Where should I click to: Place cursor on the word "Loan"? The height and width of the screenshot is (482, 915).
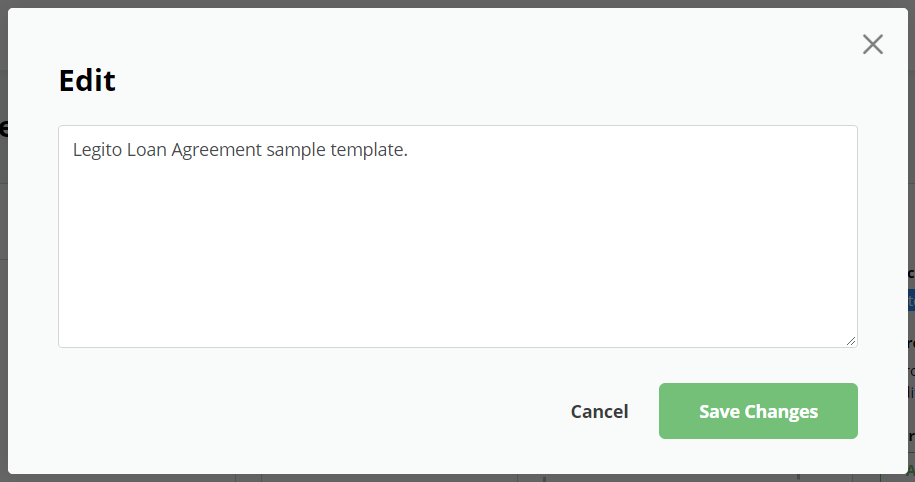coord(146,150)
